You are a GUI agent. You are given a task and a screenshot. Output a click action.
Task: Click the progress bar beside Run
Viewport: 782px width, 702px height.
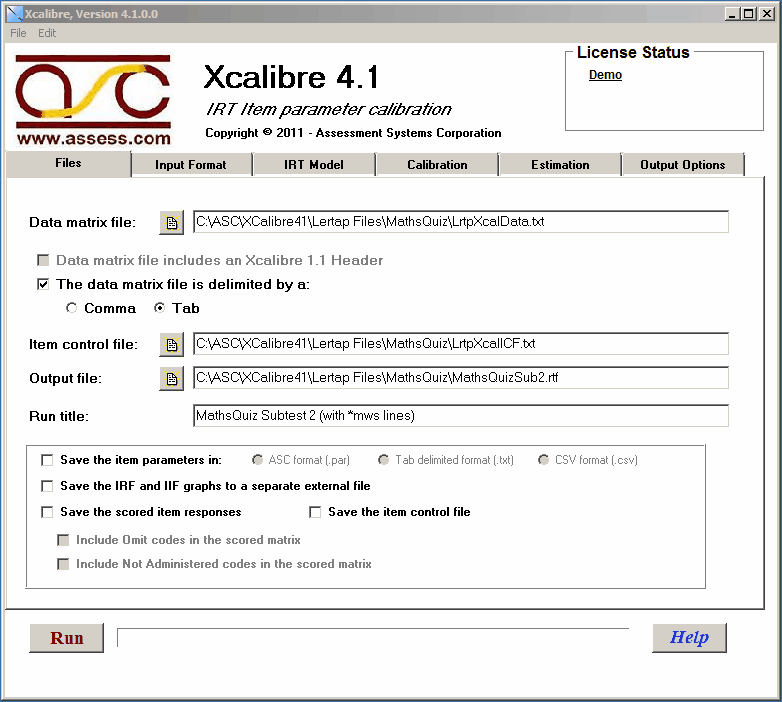tap(373, 638)
